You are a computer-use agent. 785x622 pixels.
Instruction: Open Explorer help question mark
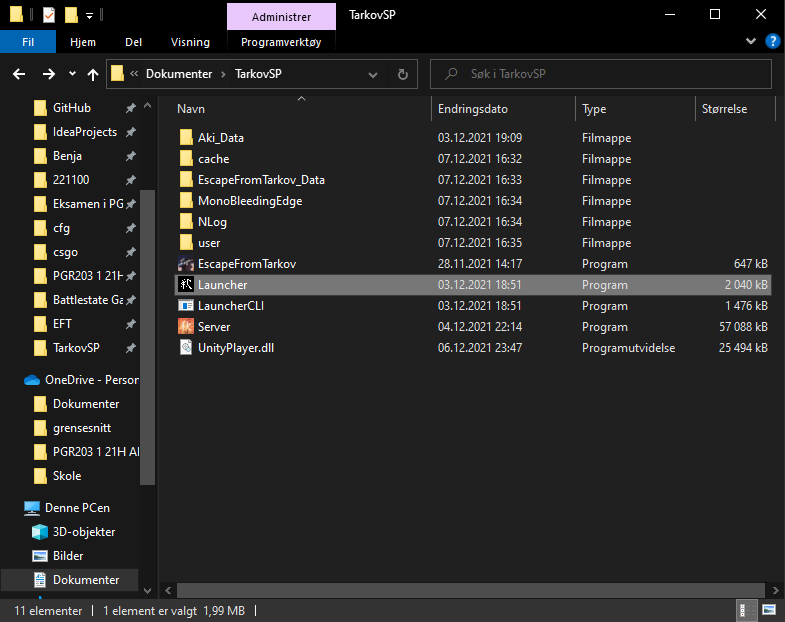[x=772, y=41]
